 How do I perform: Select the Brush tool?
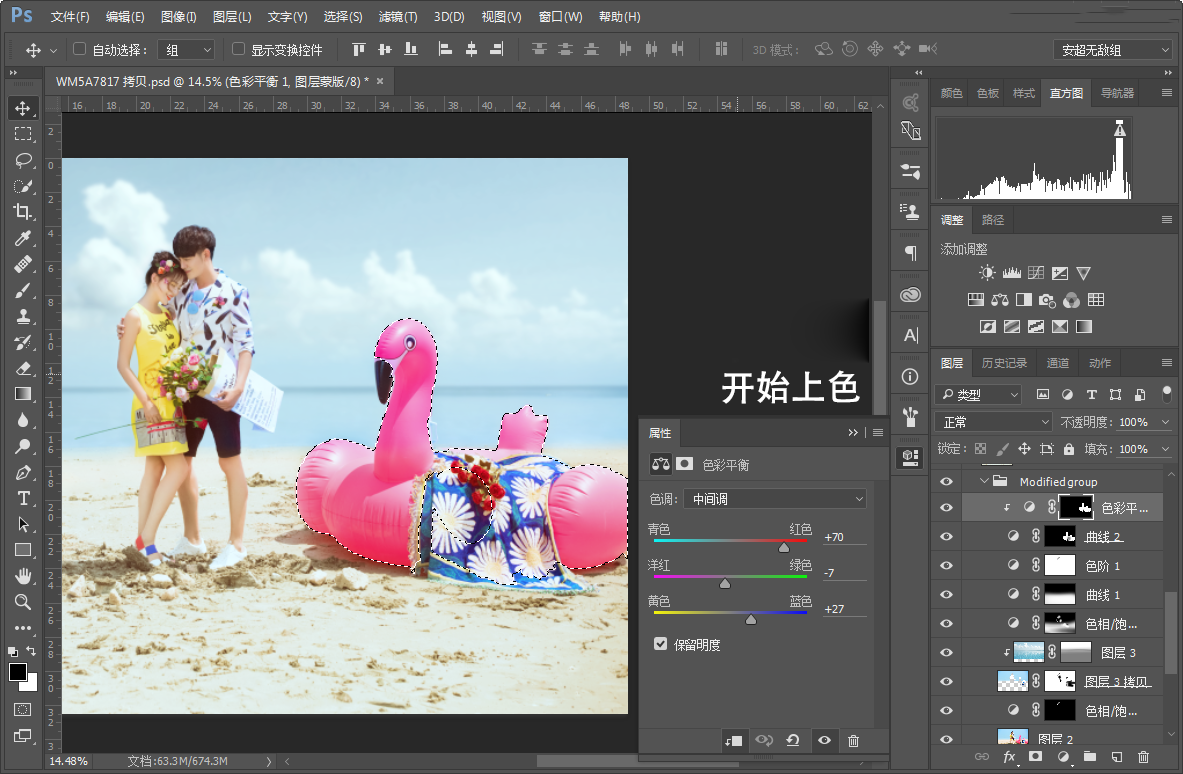[23, 290]
